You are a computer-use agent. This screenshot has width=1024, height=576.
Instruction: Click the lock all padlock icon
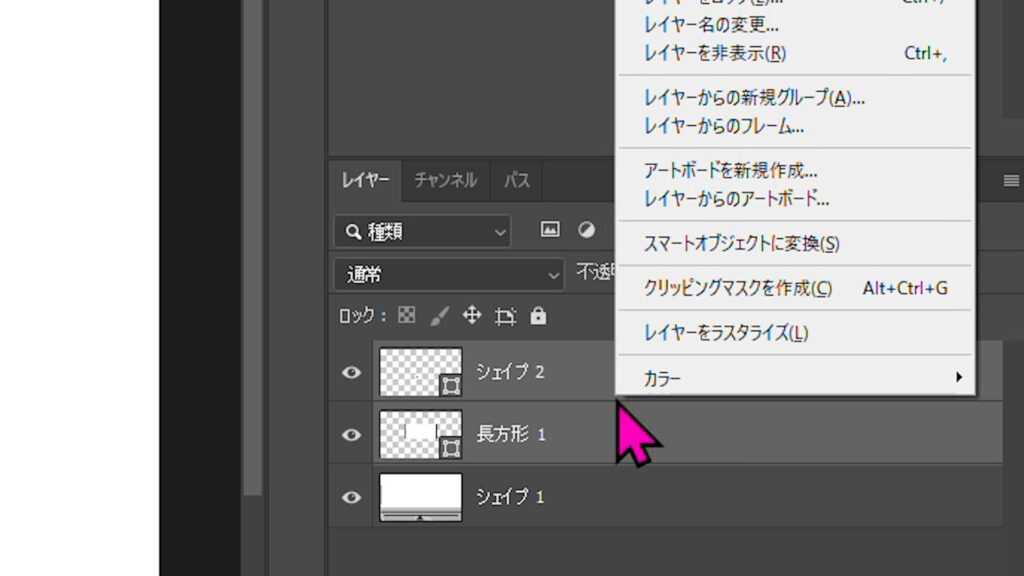[538, 316]
